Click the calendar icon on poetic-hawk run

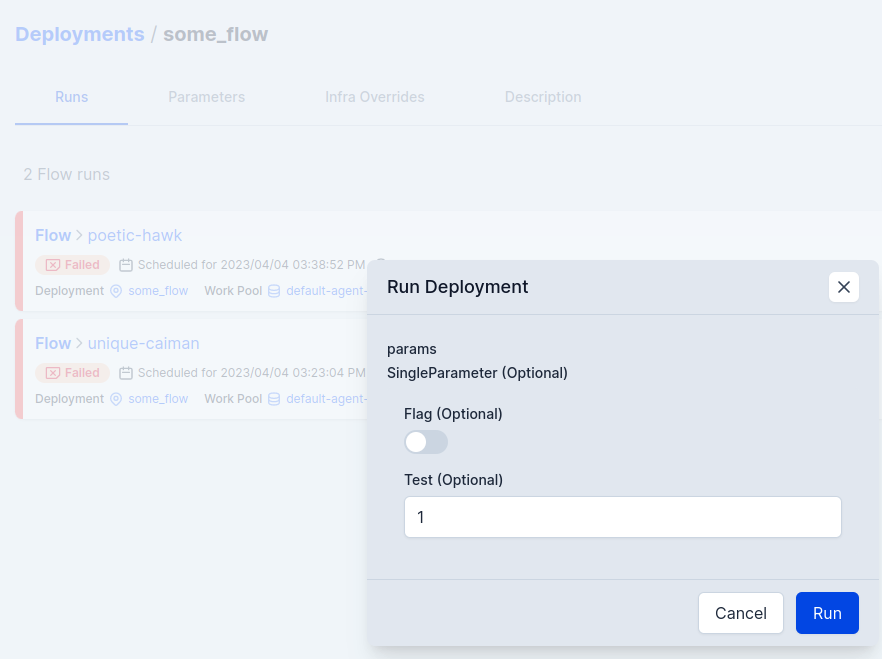tap(126, 265)
